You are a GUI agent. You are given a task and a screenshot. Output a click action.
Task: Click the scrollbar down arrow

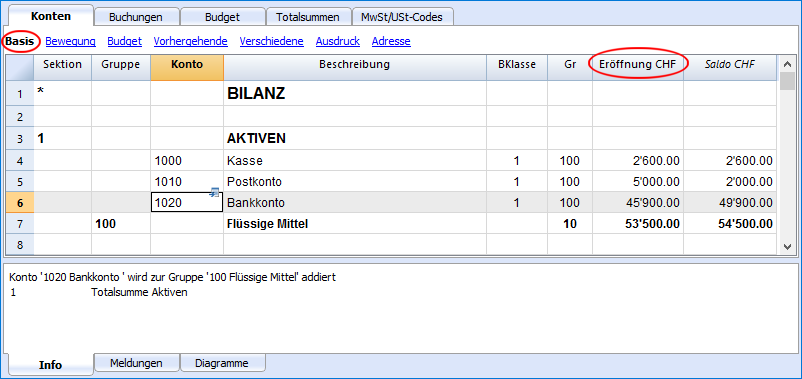[x=787, y=247]
